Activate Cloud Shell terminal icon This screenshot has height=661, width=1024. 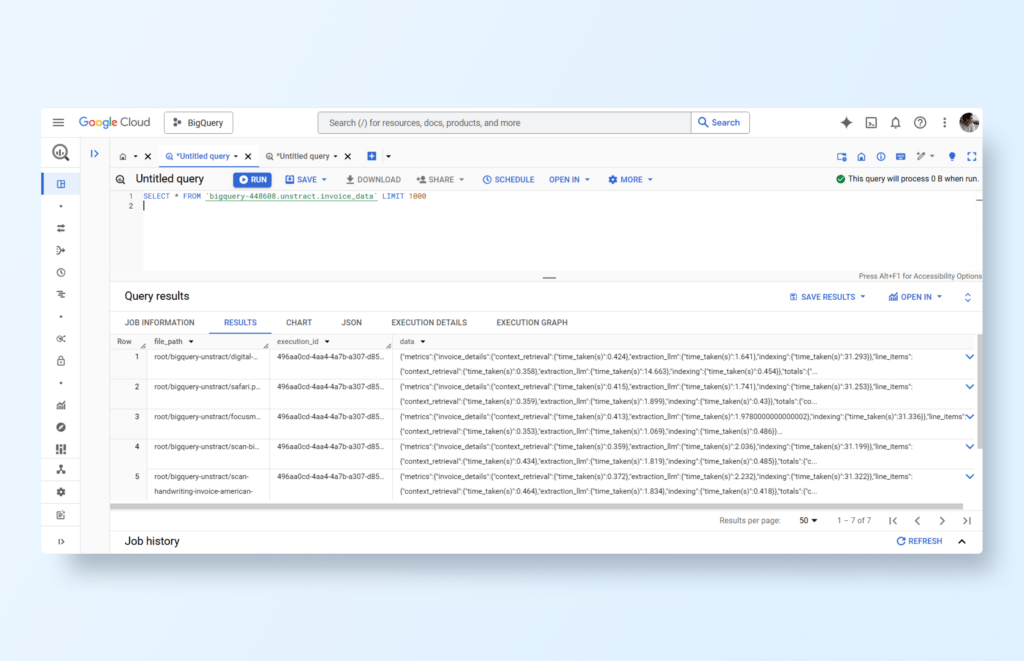(x=871, y=122)
